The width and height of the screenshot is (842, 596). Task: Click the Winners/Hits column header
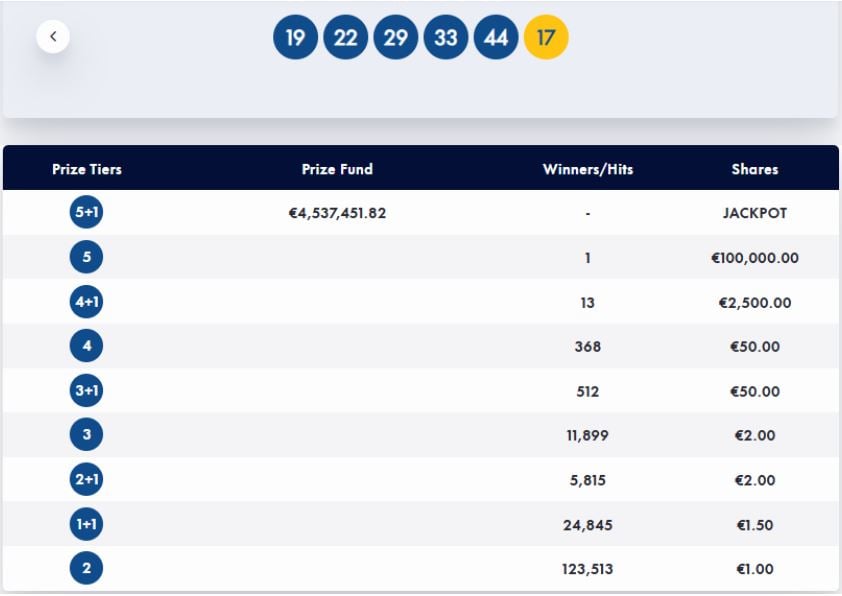[587, 169]
